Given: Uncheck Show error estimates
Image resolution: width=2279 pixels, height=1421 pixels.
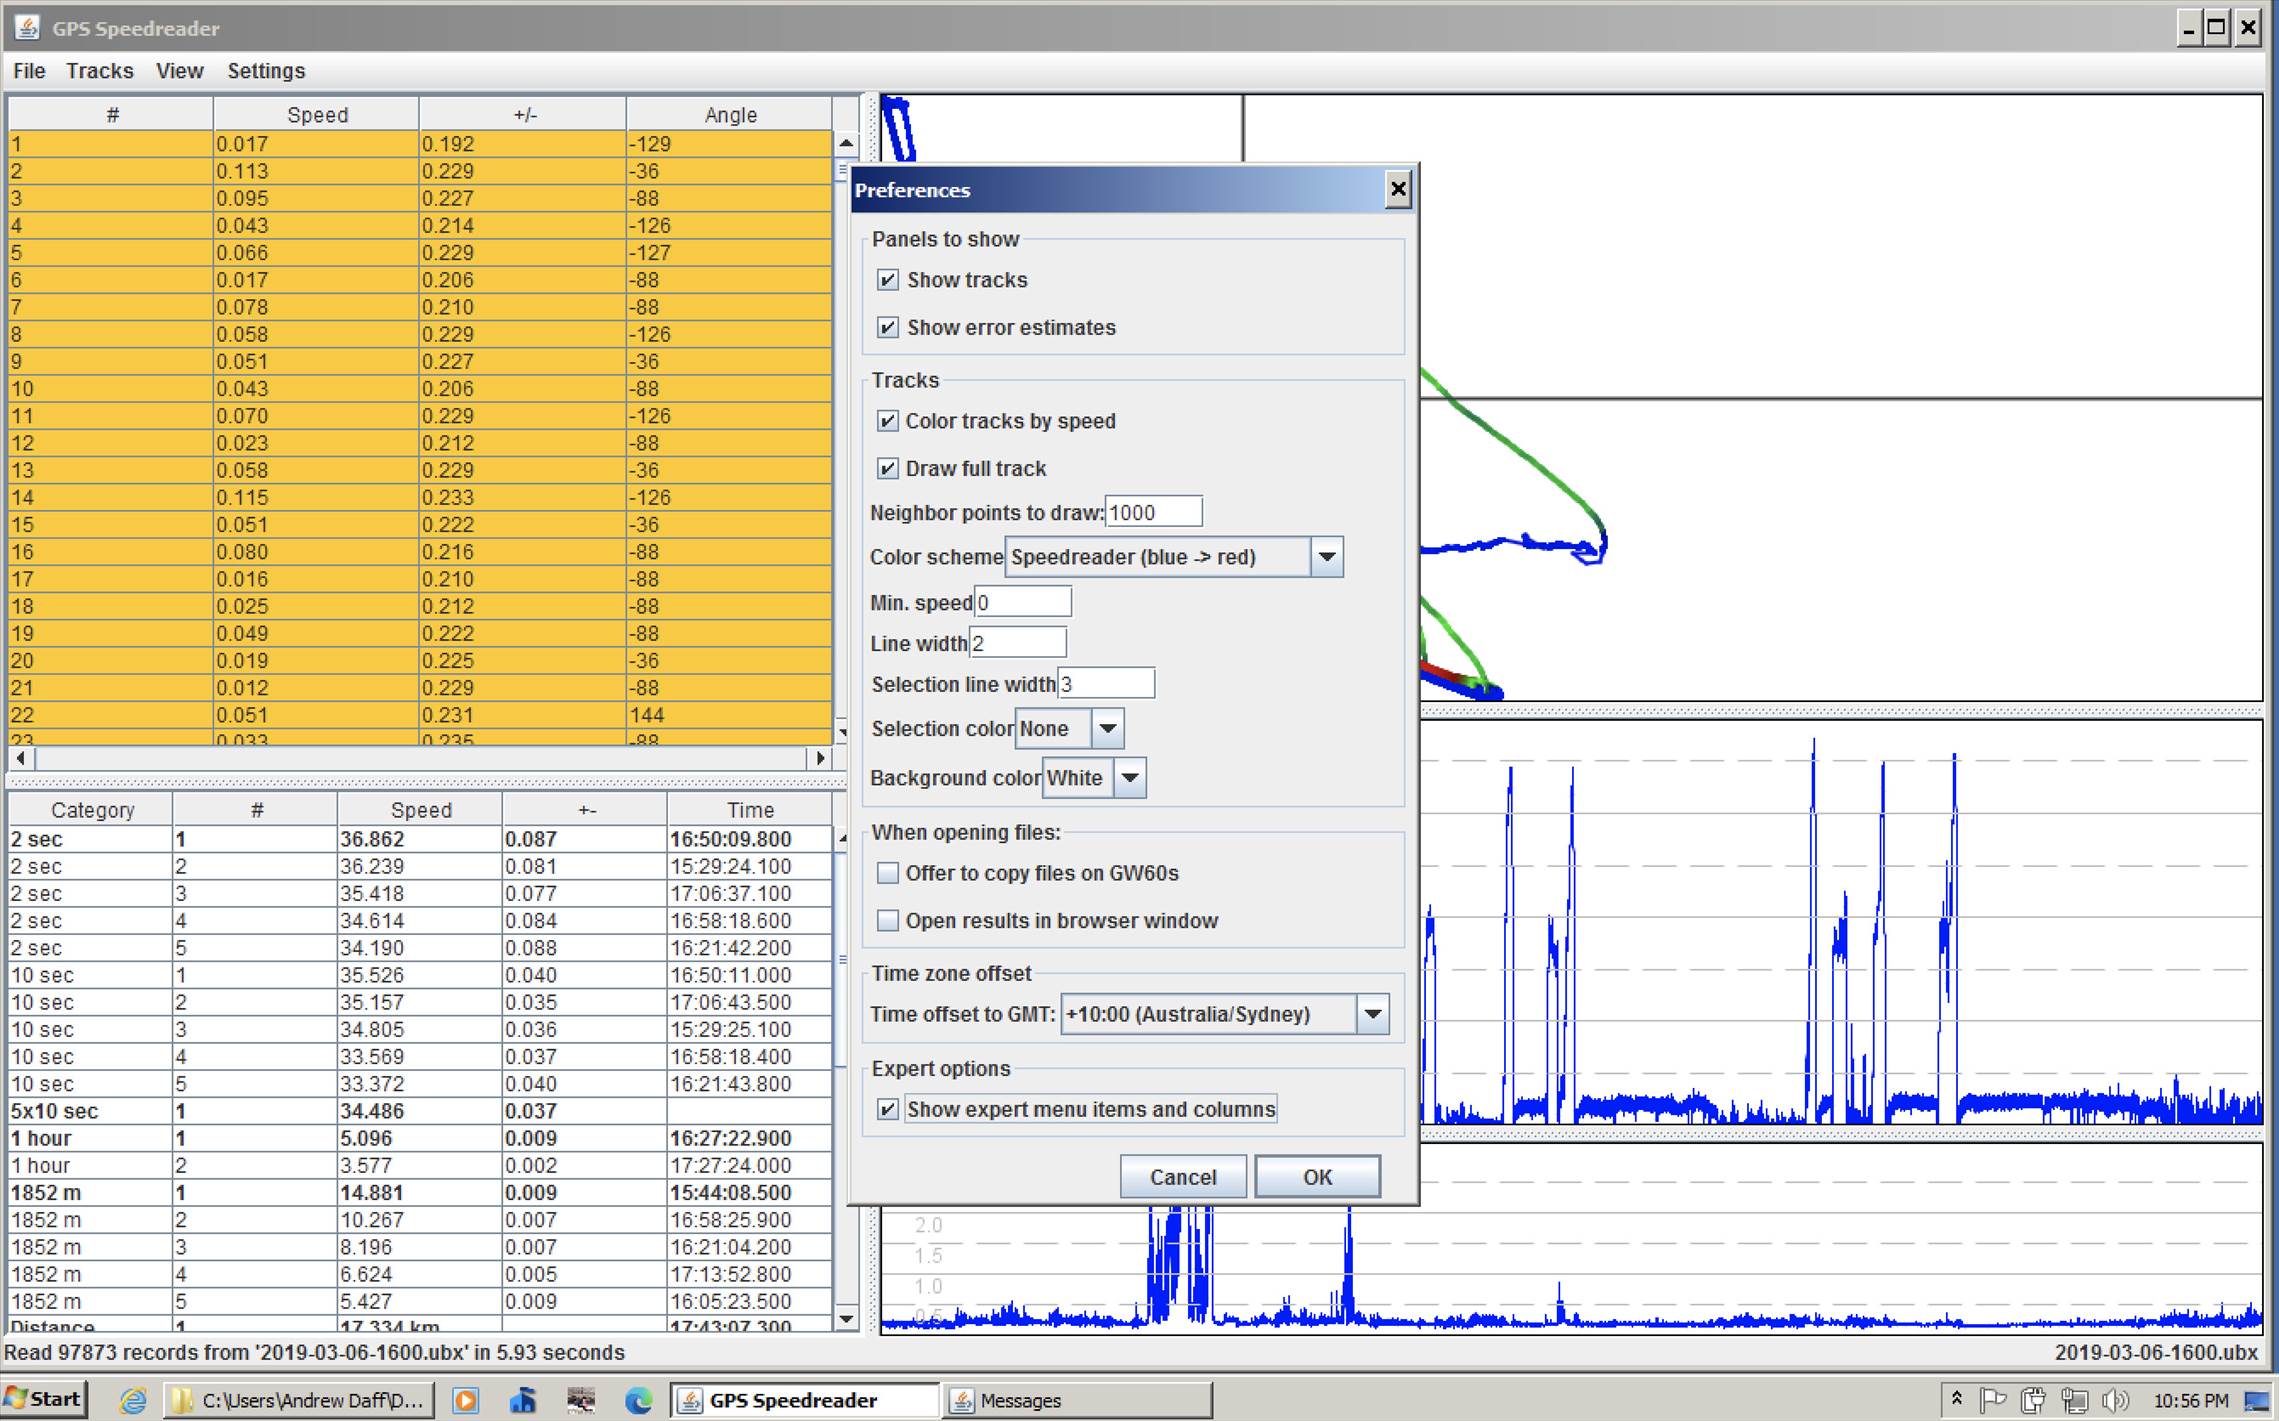Looking at the screenshot, I should (x=888, y=327).
